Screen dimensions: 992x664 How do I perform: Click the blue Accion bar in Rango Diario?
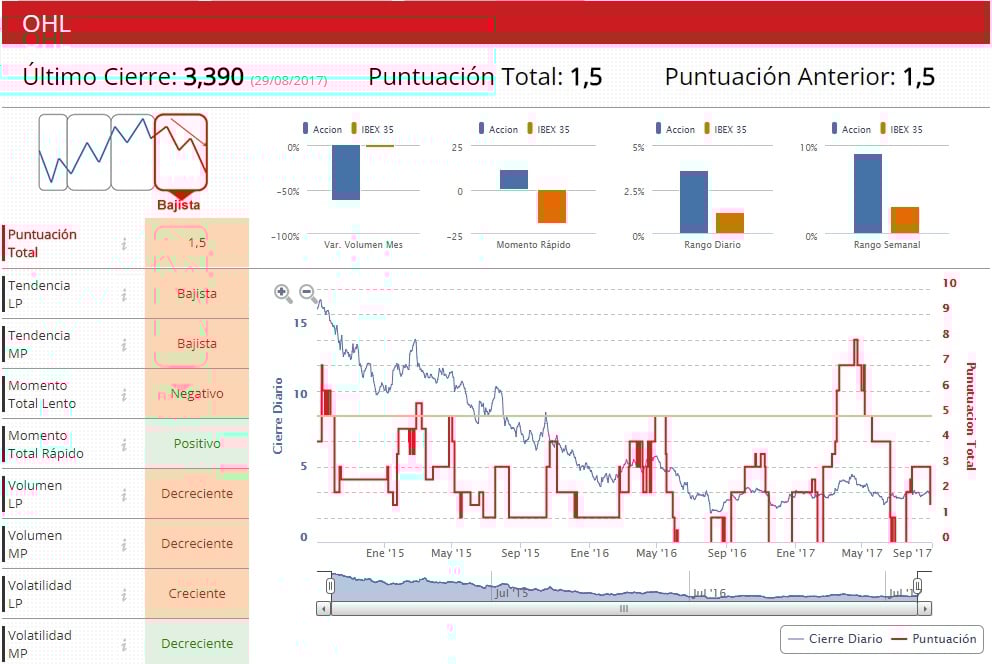click(x=694, y=202)
